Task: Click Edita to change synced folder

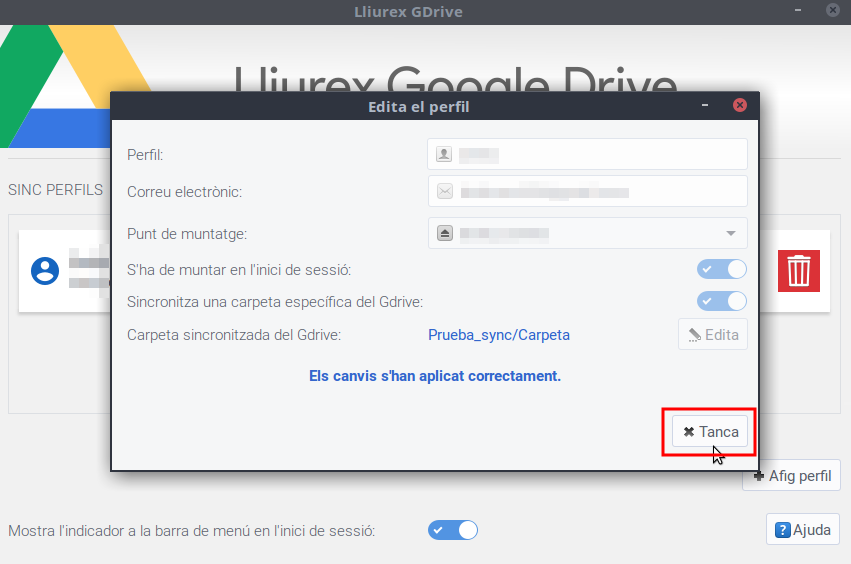Action: click(x=712, y=335)
